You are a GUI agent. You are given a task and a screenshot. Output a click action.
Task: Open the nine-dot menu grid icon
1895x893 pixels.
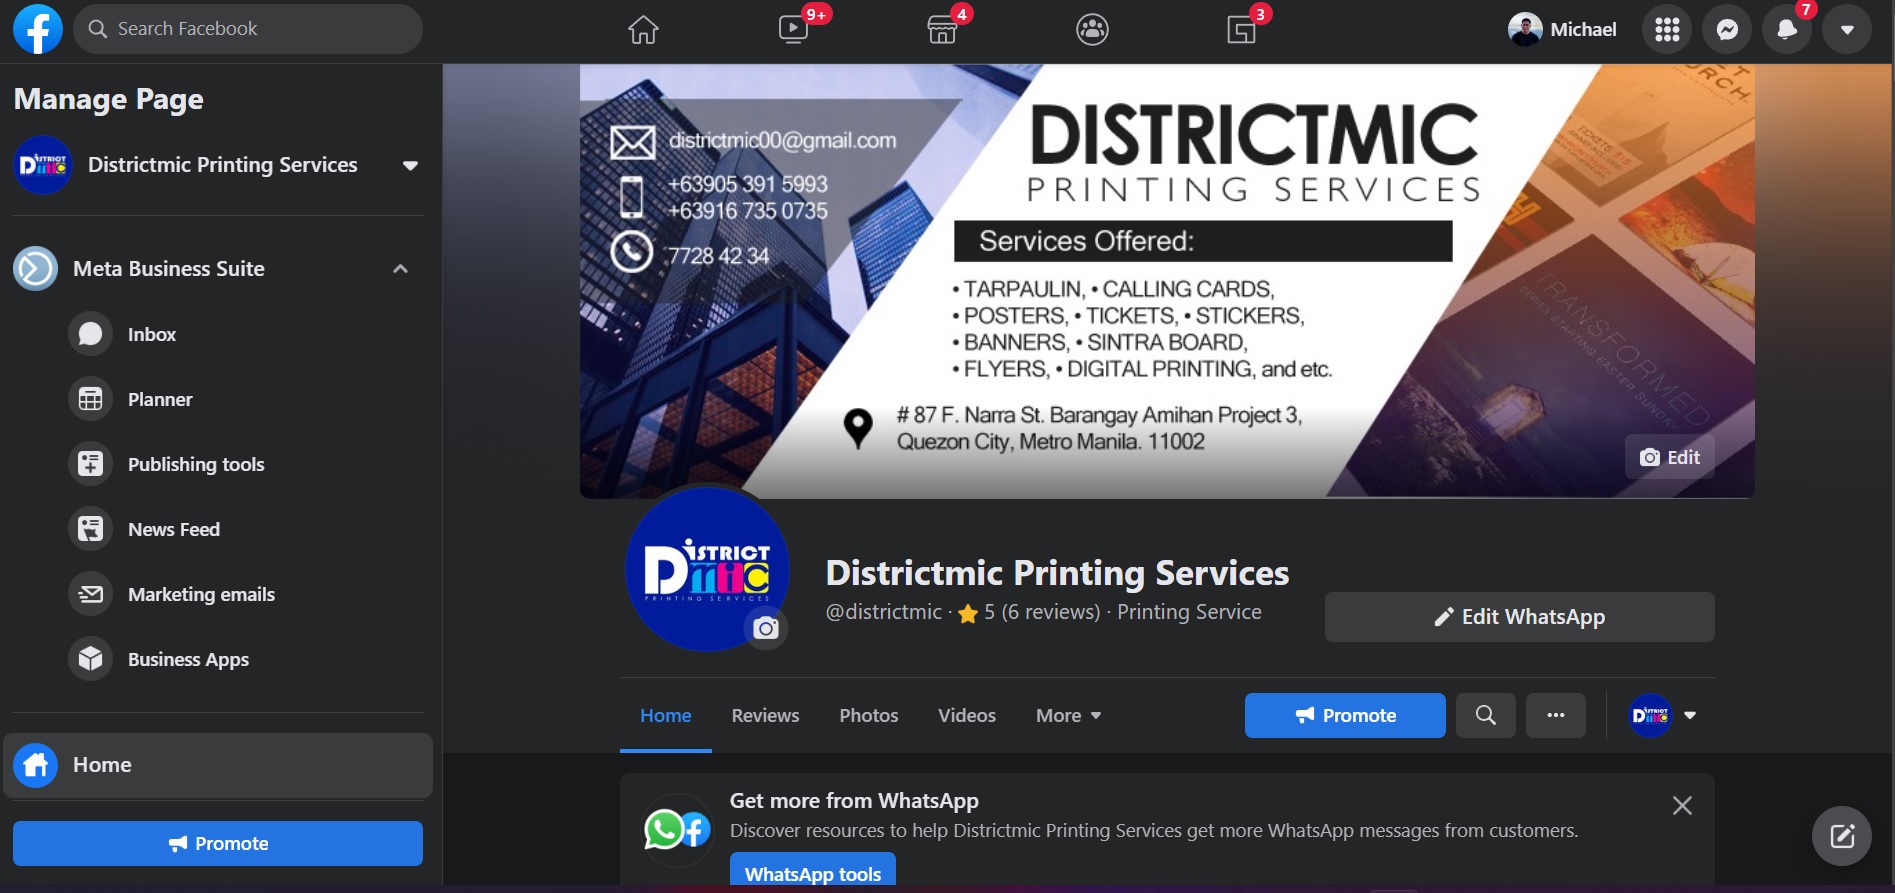pyautogui.click(x=1667, y=30)
